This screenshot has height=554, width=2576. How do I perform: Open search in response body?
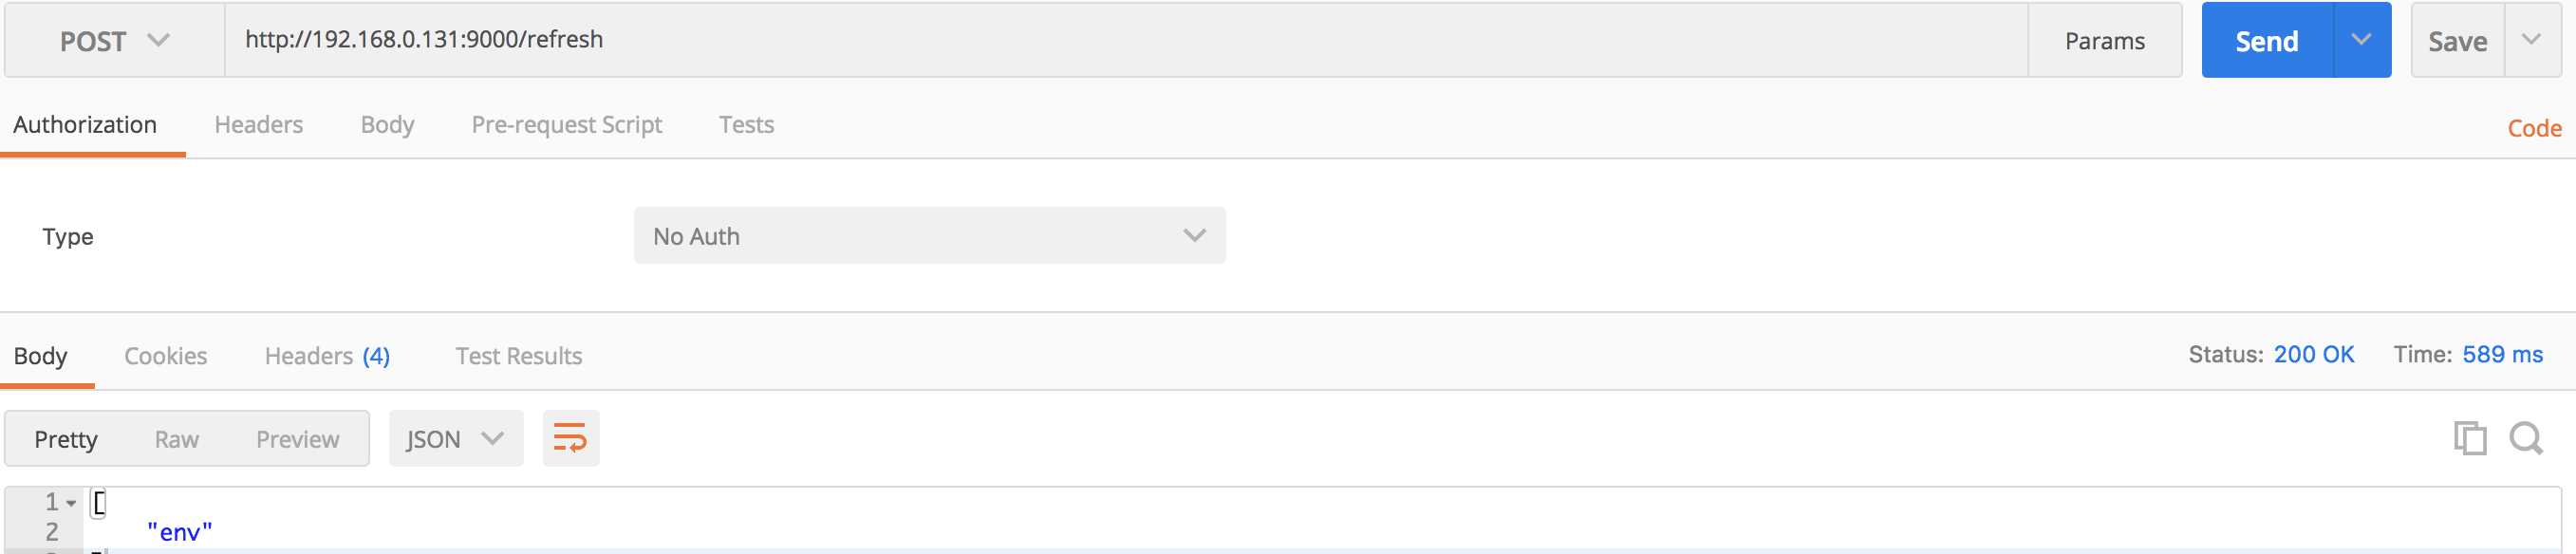[2525, 438]
